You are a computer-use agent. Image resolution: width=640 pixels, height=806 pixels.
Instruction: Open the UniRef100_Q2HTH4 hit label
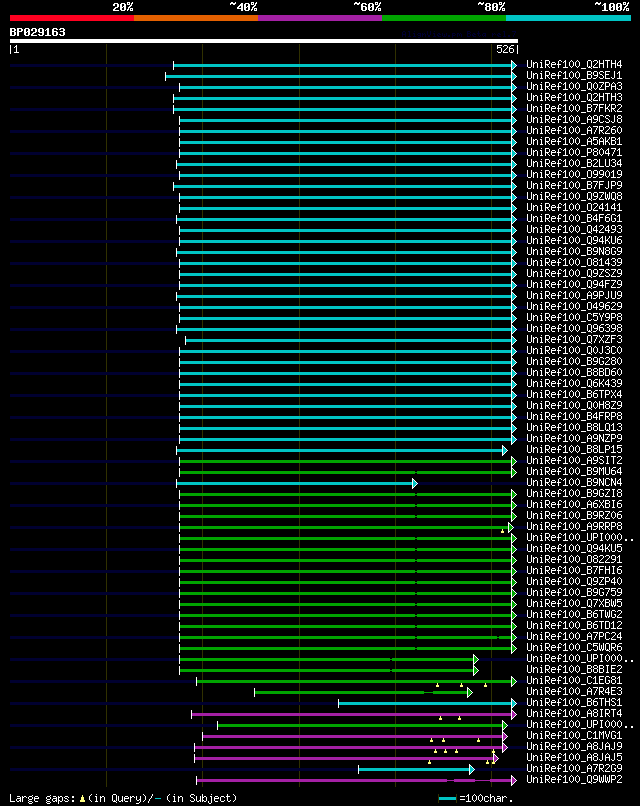(x=574, y=64)
